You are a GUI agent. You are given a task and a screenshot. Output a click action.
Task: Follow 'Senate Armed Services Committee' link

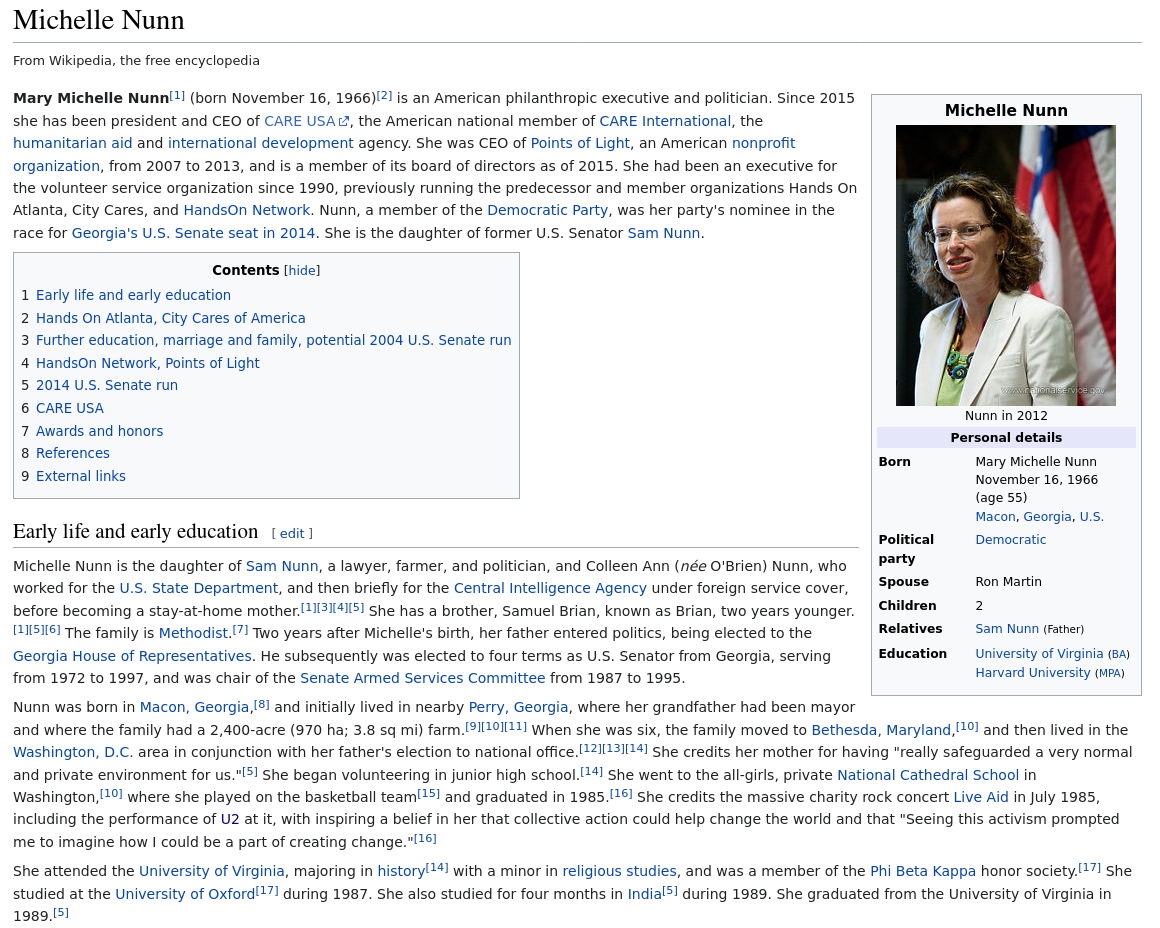[422, 679]
